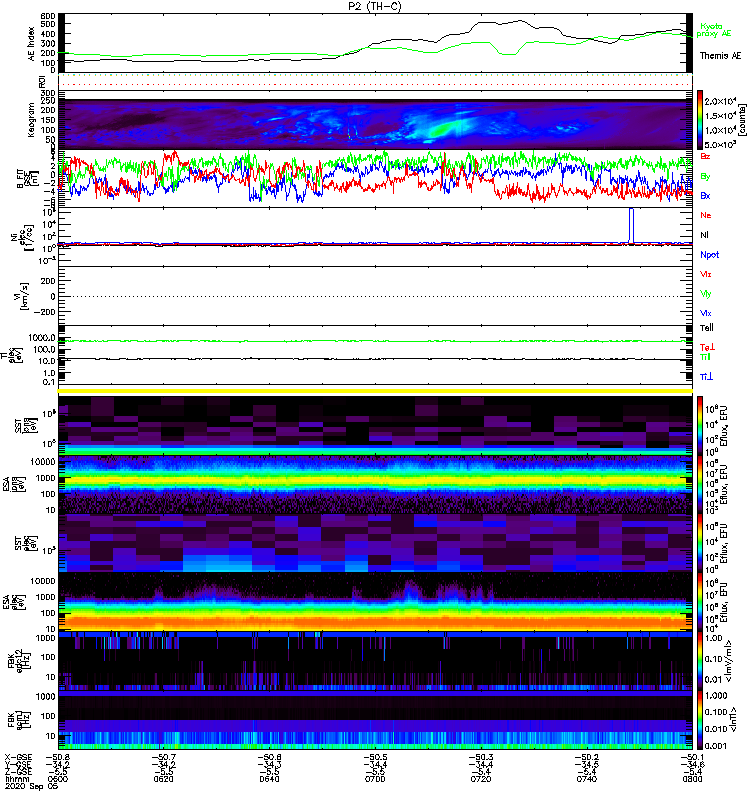Click the blue Npot legend label
Image resolution: width=750 pixels, height=800 pixels.
[x=709, y=255]
